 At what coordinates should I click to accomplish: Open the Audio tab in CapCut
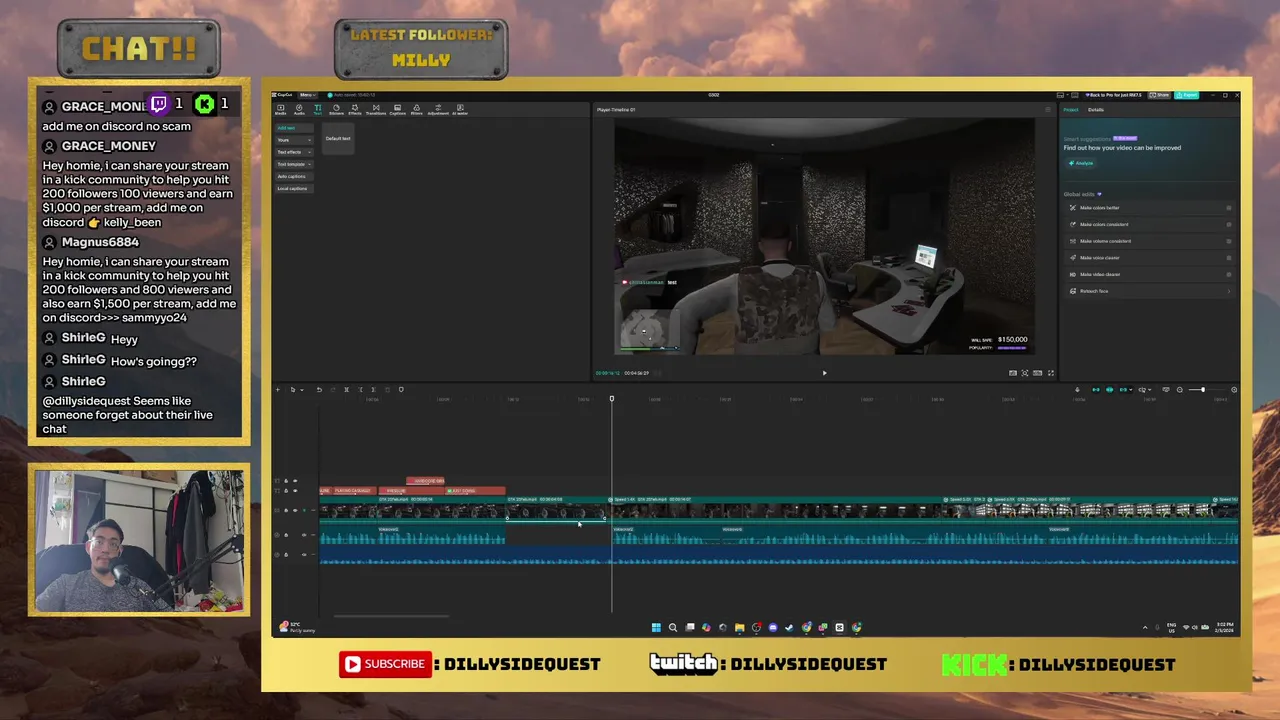(299, 109)
